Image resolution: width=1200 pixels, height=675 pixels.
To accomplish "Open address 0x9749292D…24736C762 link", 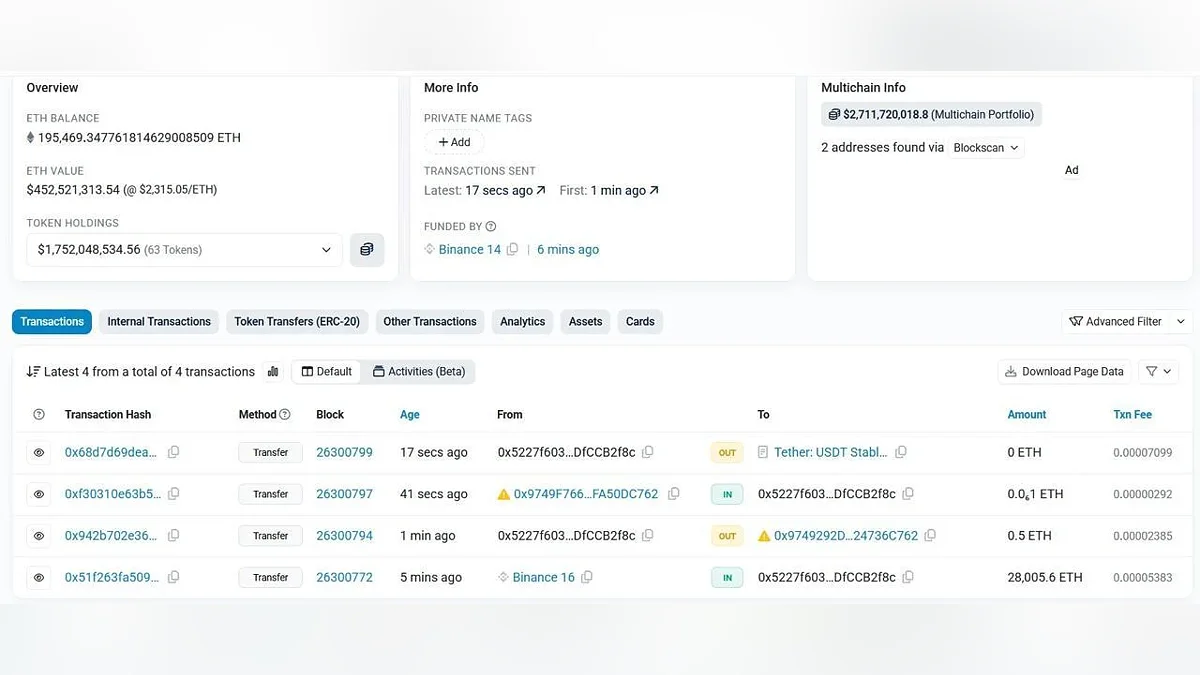I will point(846,536).
